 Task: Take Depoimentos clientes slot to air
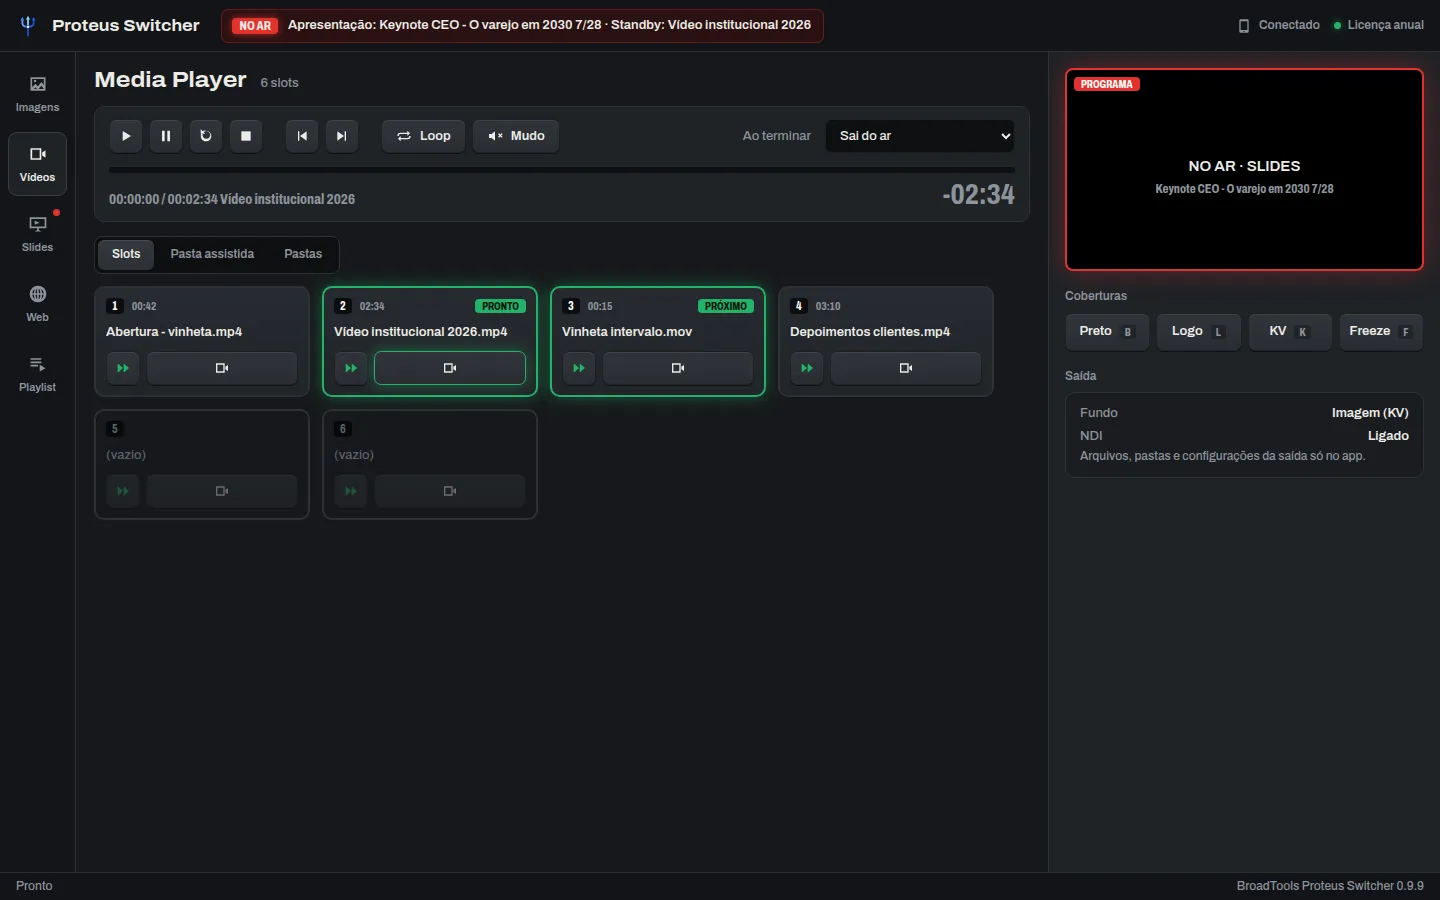pos(807,368)
